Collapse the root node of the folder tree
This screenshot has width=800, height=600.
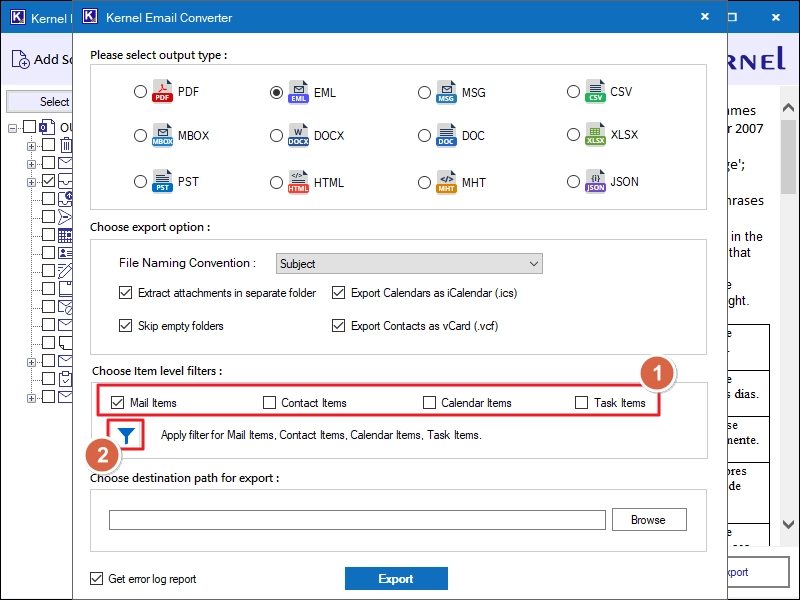tap(12, 128)
